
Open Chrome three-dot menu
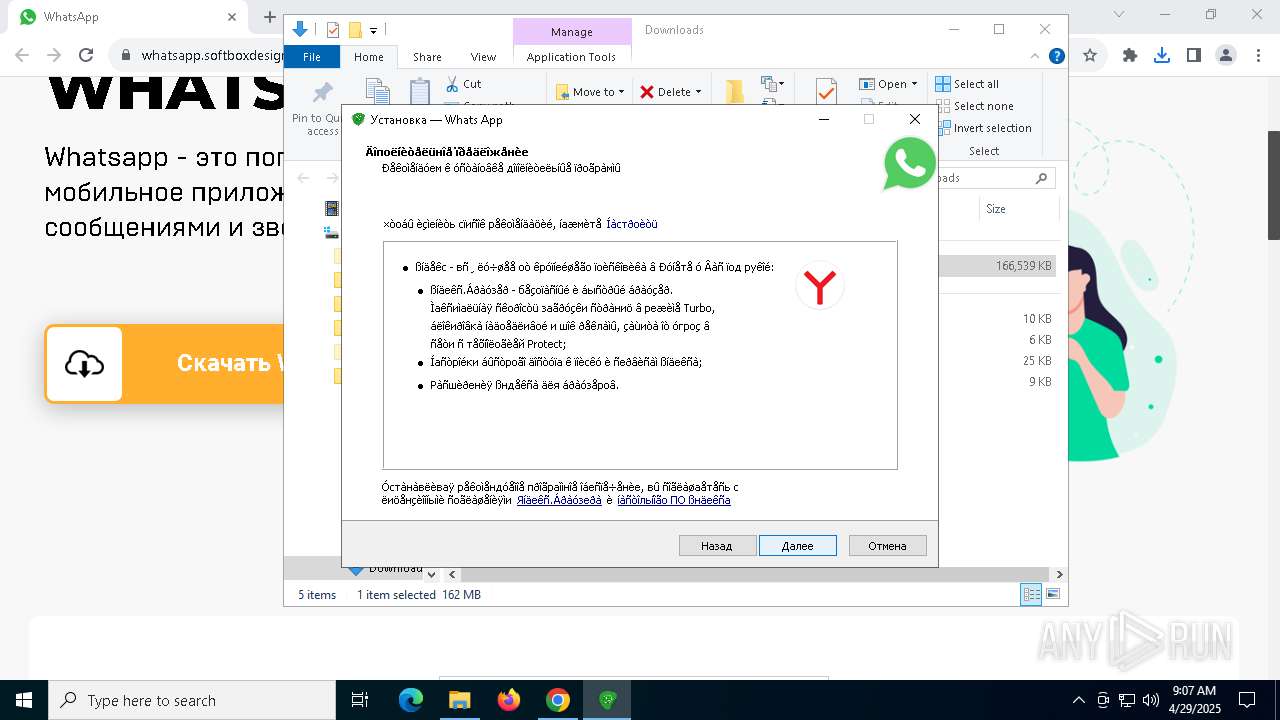click(x=1258, y=56)
